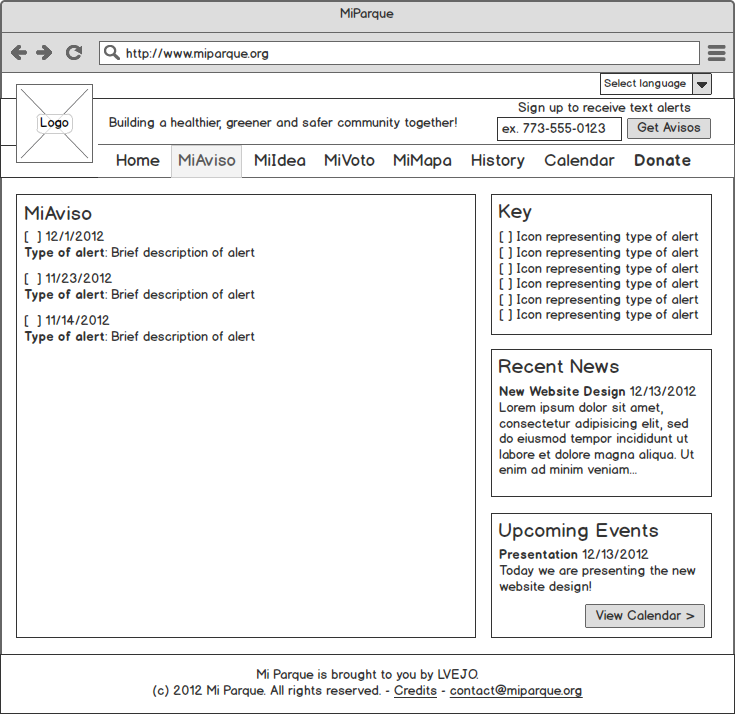
Task: Open the MiMapa tab
Action: click(422, 160)
